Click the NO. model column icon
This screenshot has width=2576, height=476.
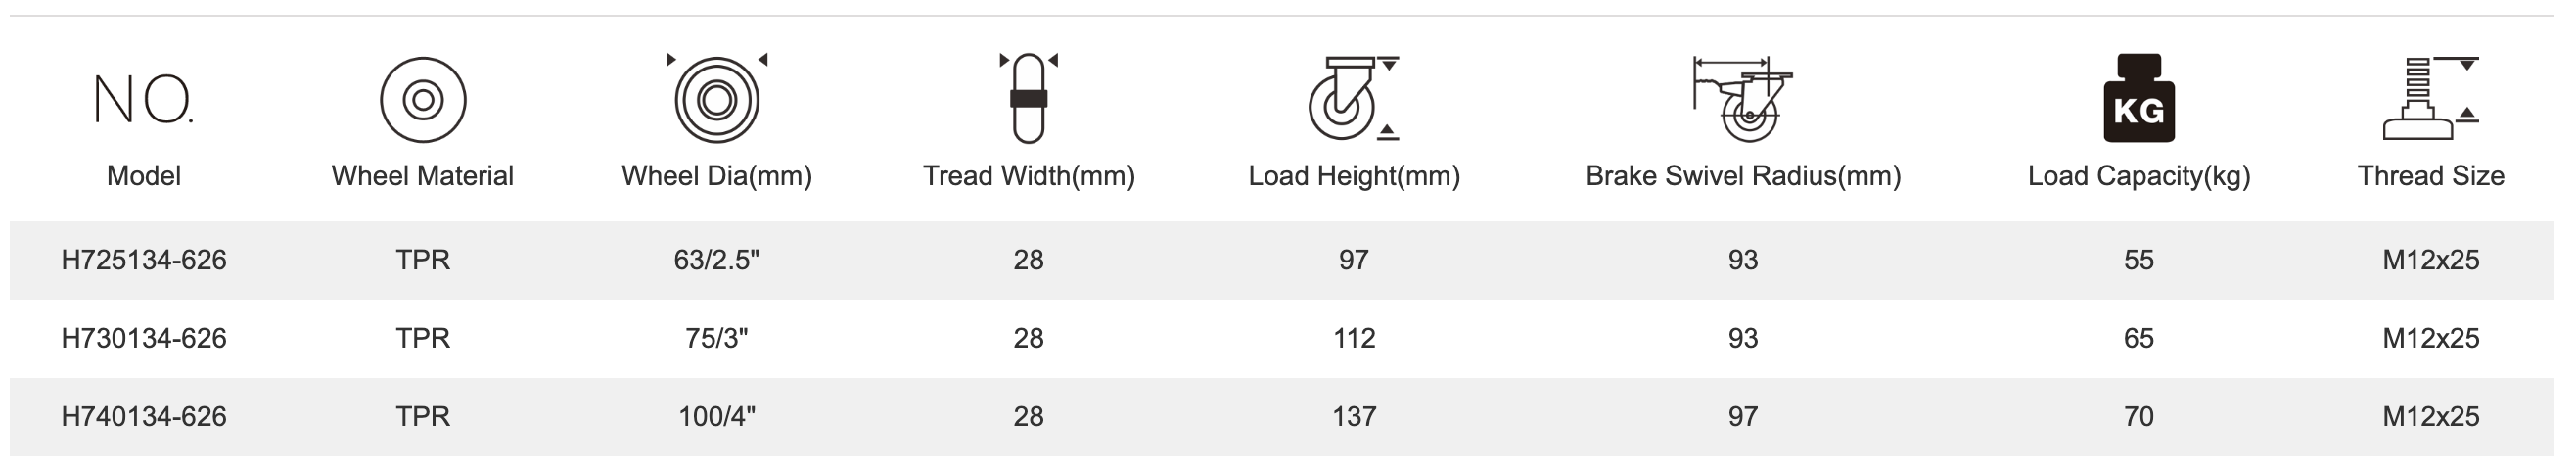[143, 100]
